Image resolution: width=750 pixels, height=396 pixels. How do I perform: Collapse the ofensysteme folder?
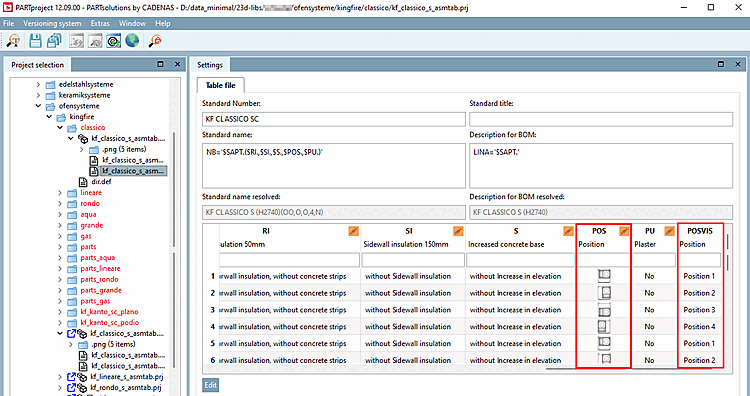(x=38, y=106)
